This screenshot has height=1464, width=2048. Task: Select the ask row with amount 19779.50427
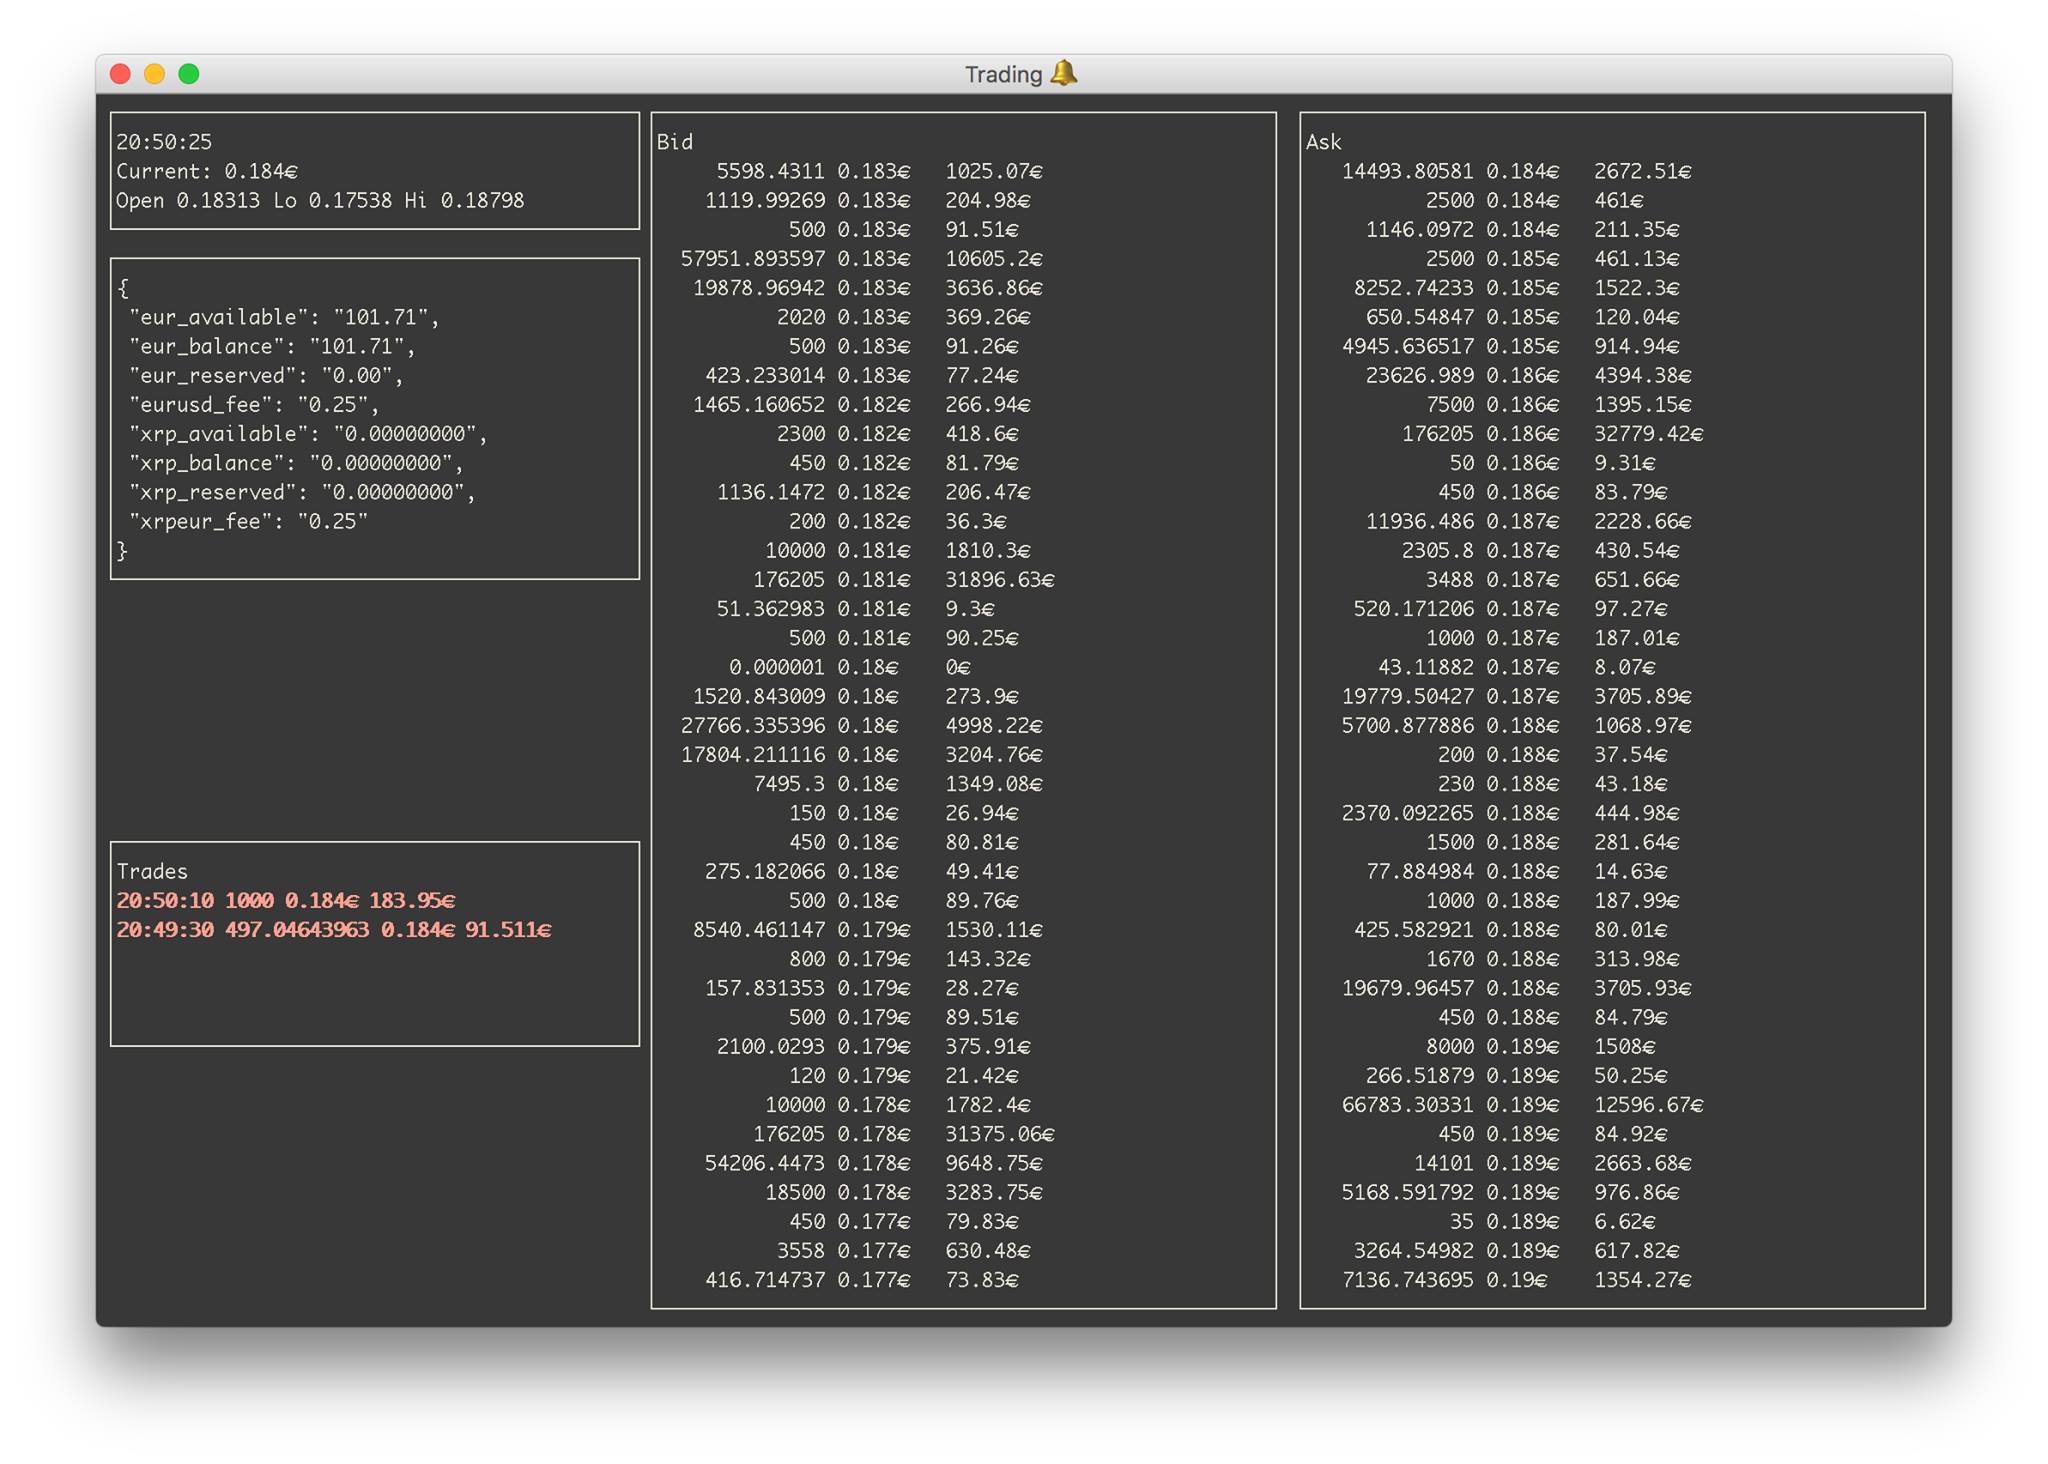[1517, 696]
